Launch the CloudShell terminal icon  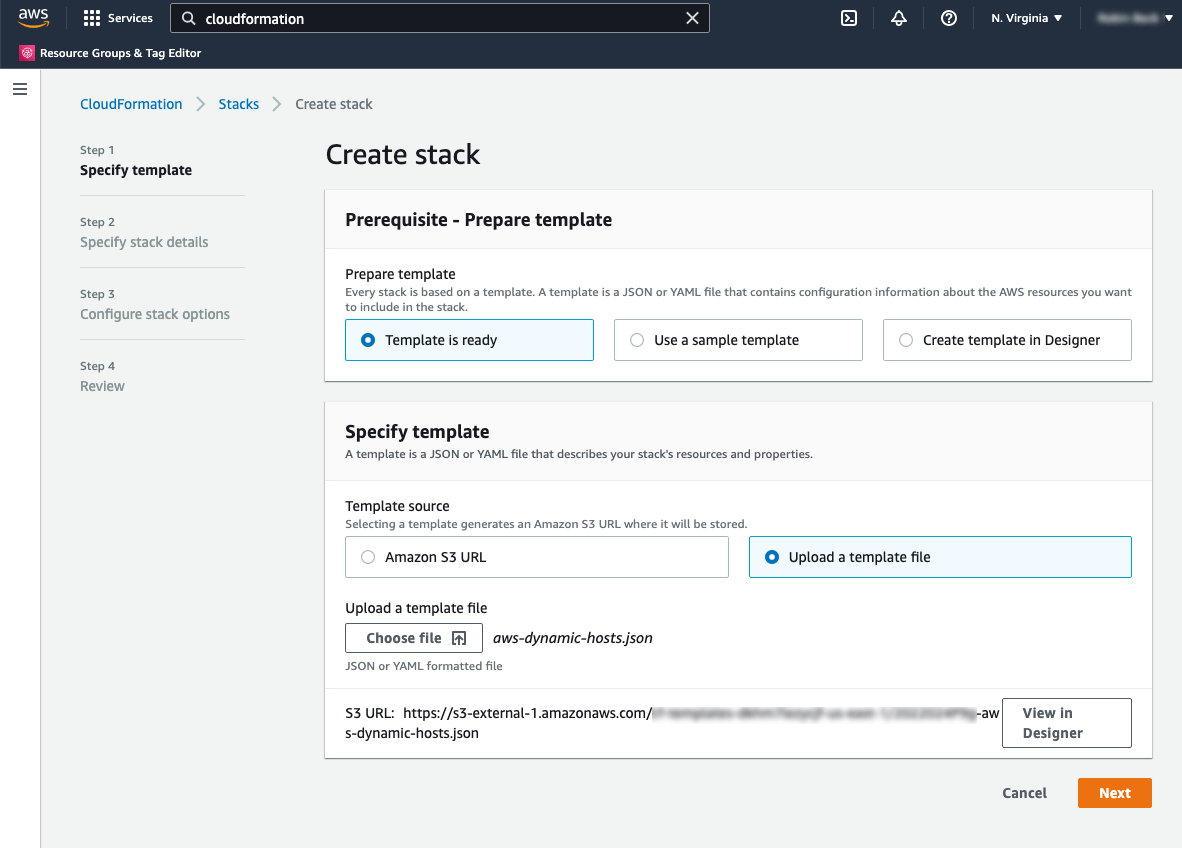tap(849, 18)
